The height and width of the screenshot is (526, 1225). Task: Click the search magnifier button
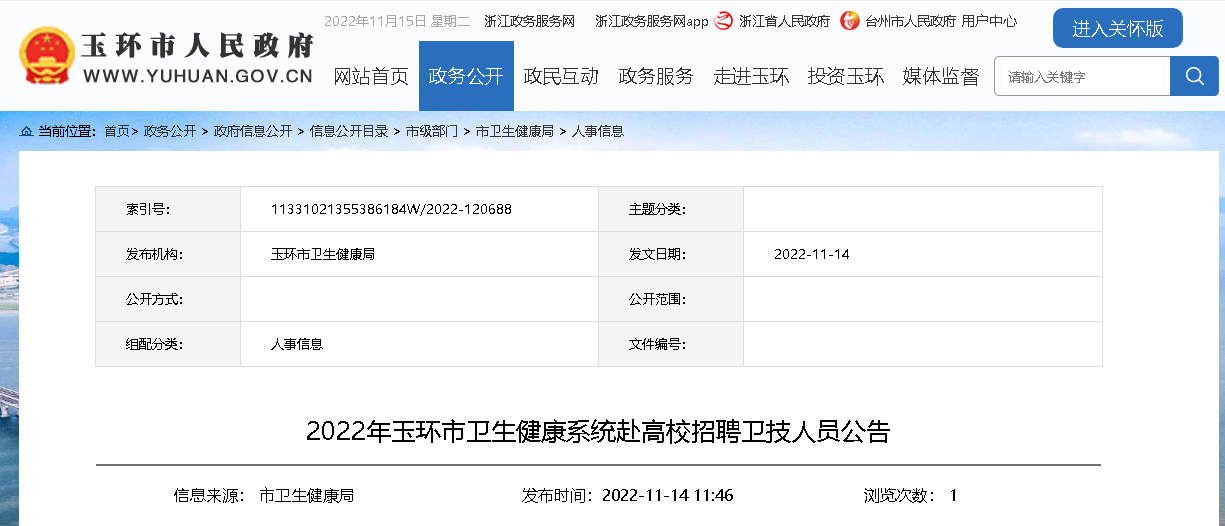pyautogui.click(x=1194, y=76)
